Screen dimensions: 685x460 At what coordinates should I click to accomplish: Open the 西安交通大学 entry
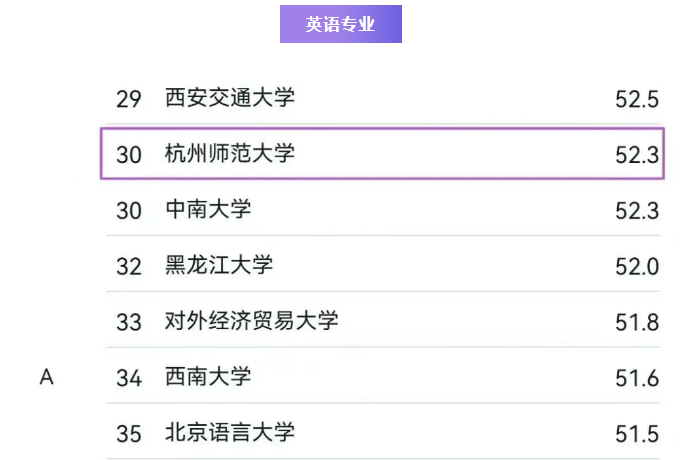[x=230, y=98]
